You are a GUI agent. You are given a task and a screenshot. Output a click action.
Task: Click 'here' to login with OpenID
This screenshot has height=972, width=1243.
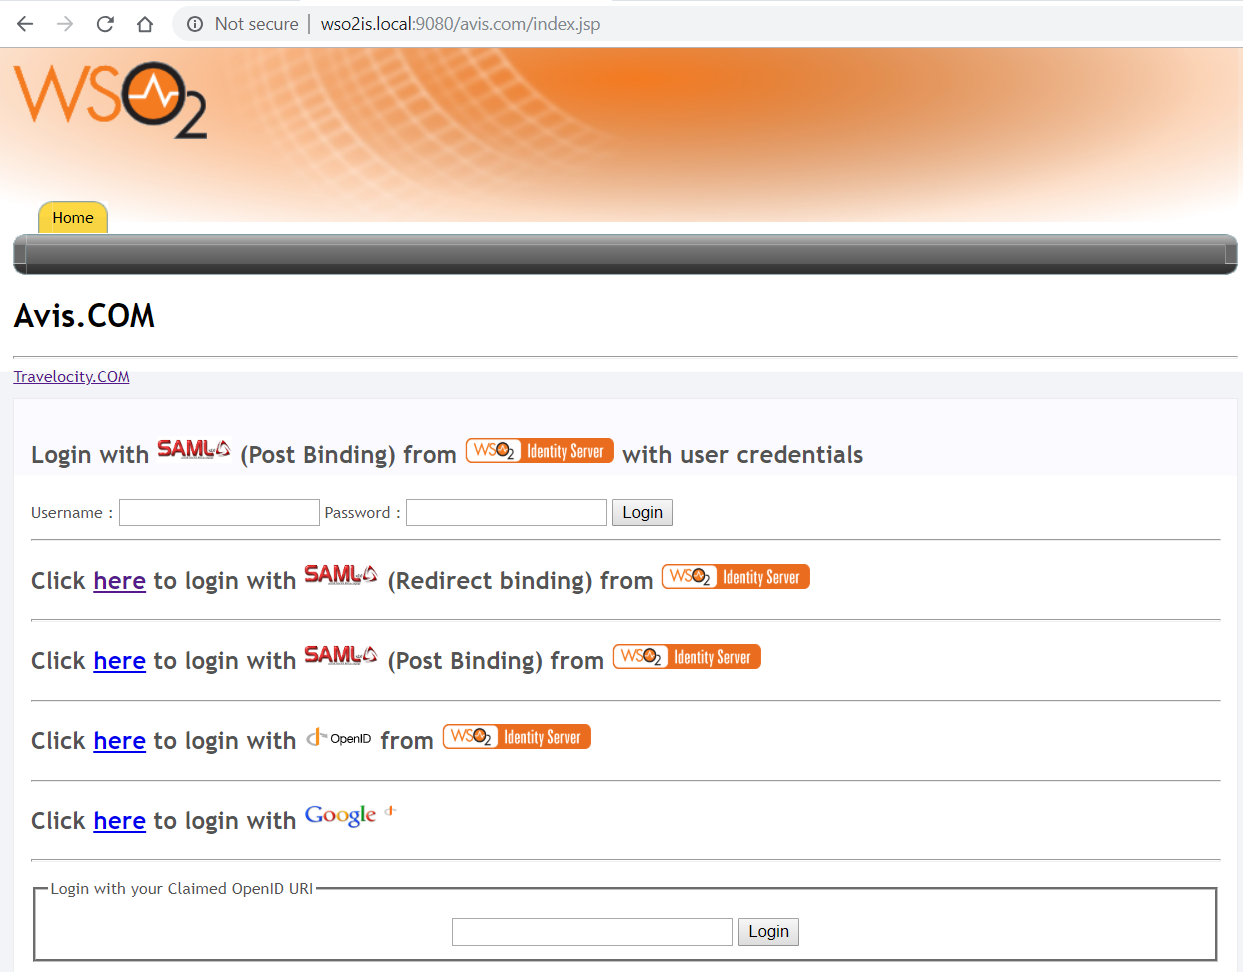pyautogui.click(x=120, y=741)
